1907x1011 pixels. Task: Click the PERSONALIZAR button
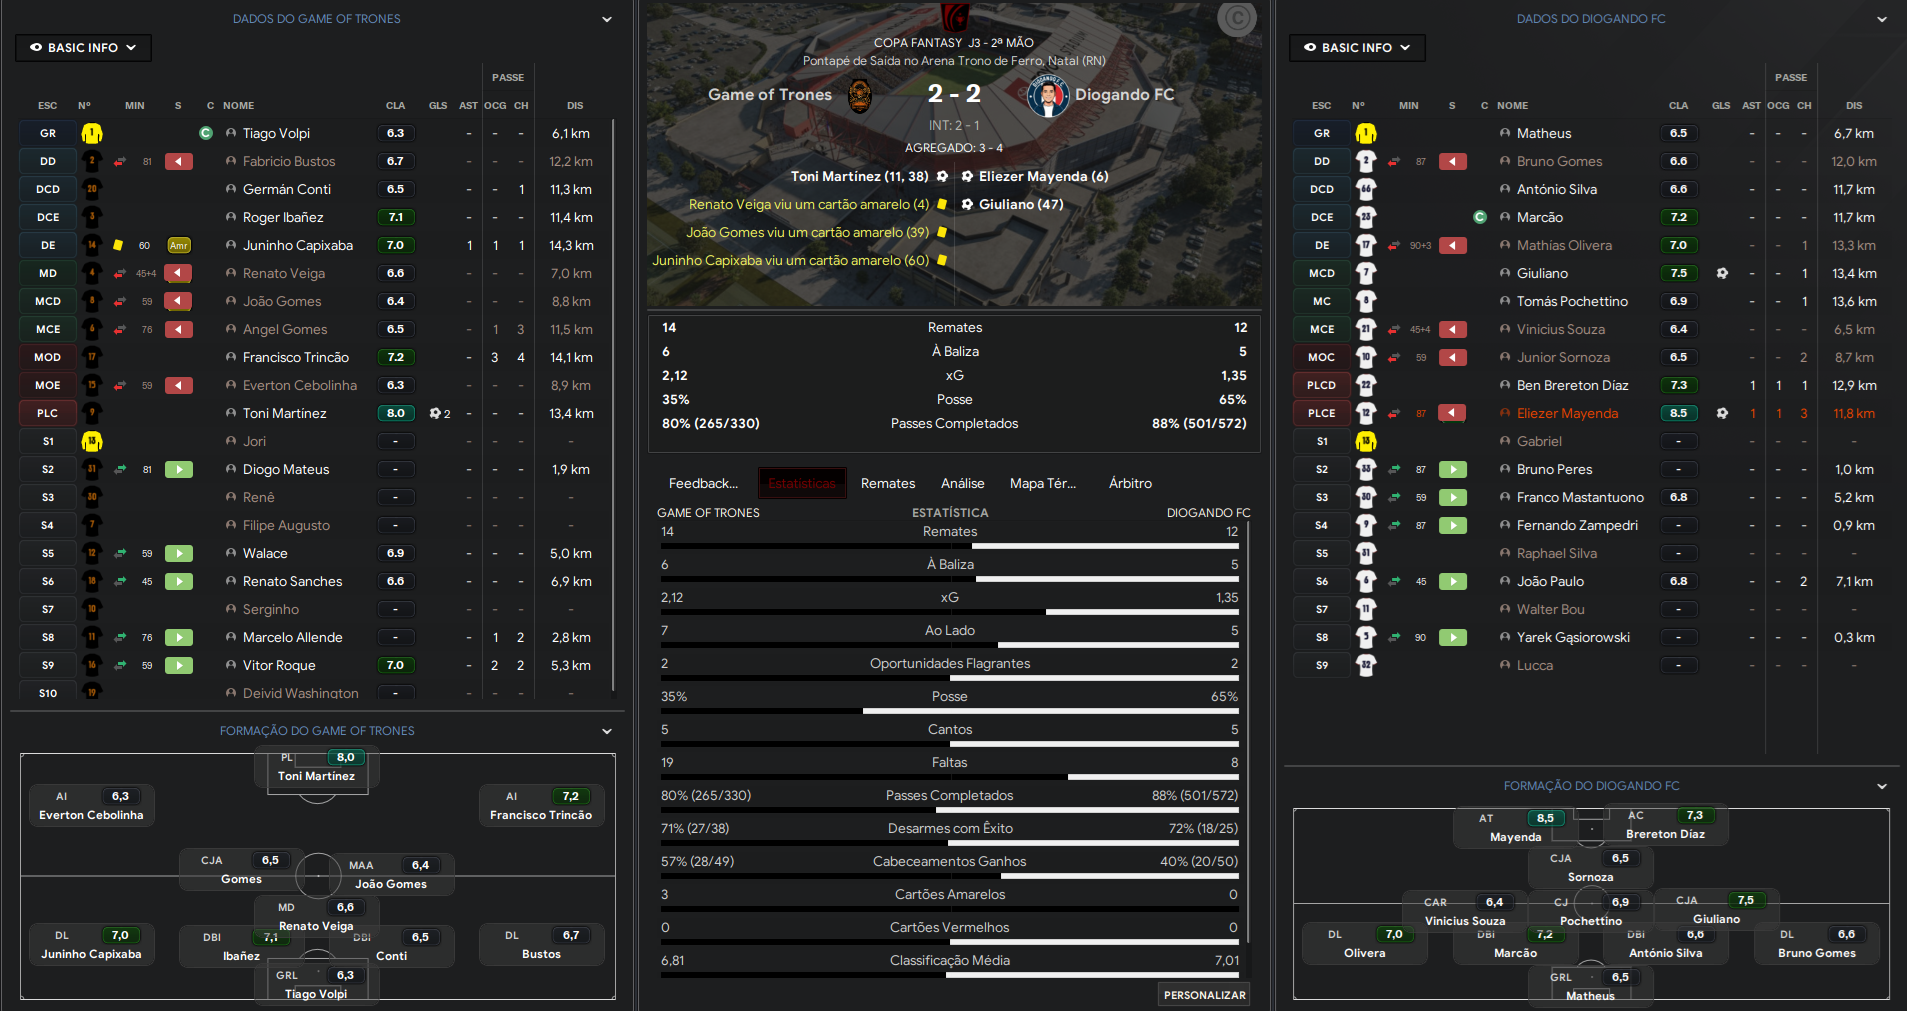click(x=1204, y=995)
